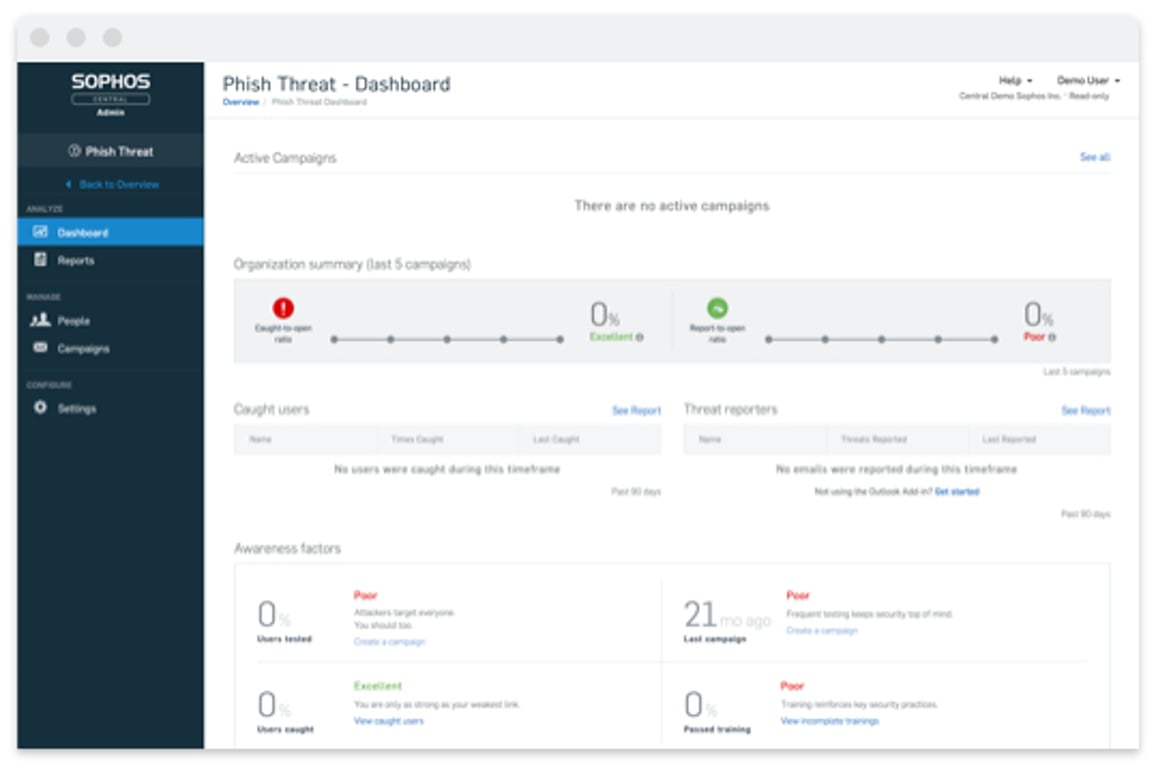Open the Dashboard sidebar item

111,232
